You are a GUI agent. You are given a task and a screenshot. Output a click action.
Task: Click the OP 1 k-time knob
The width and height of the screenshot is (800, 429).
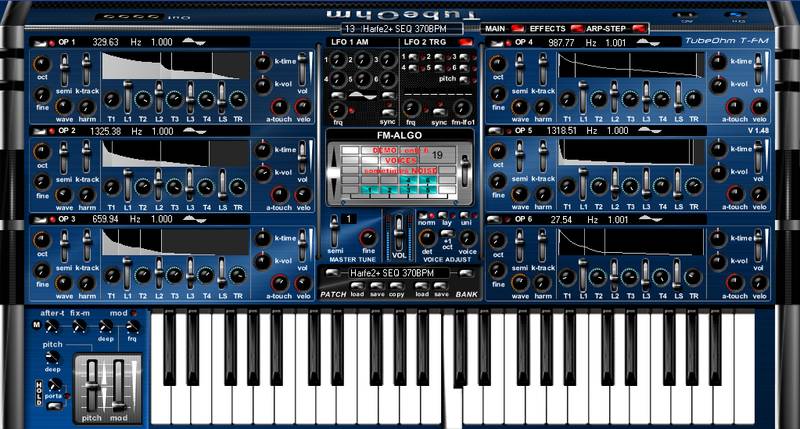[263, 62]
